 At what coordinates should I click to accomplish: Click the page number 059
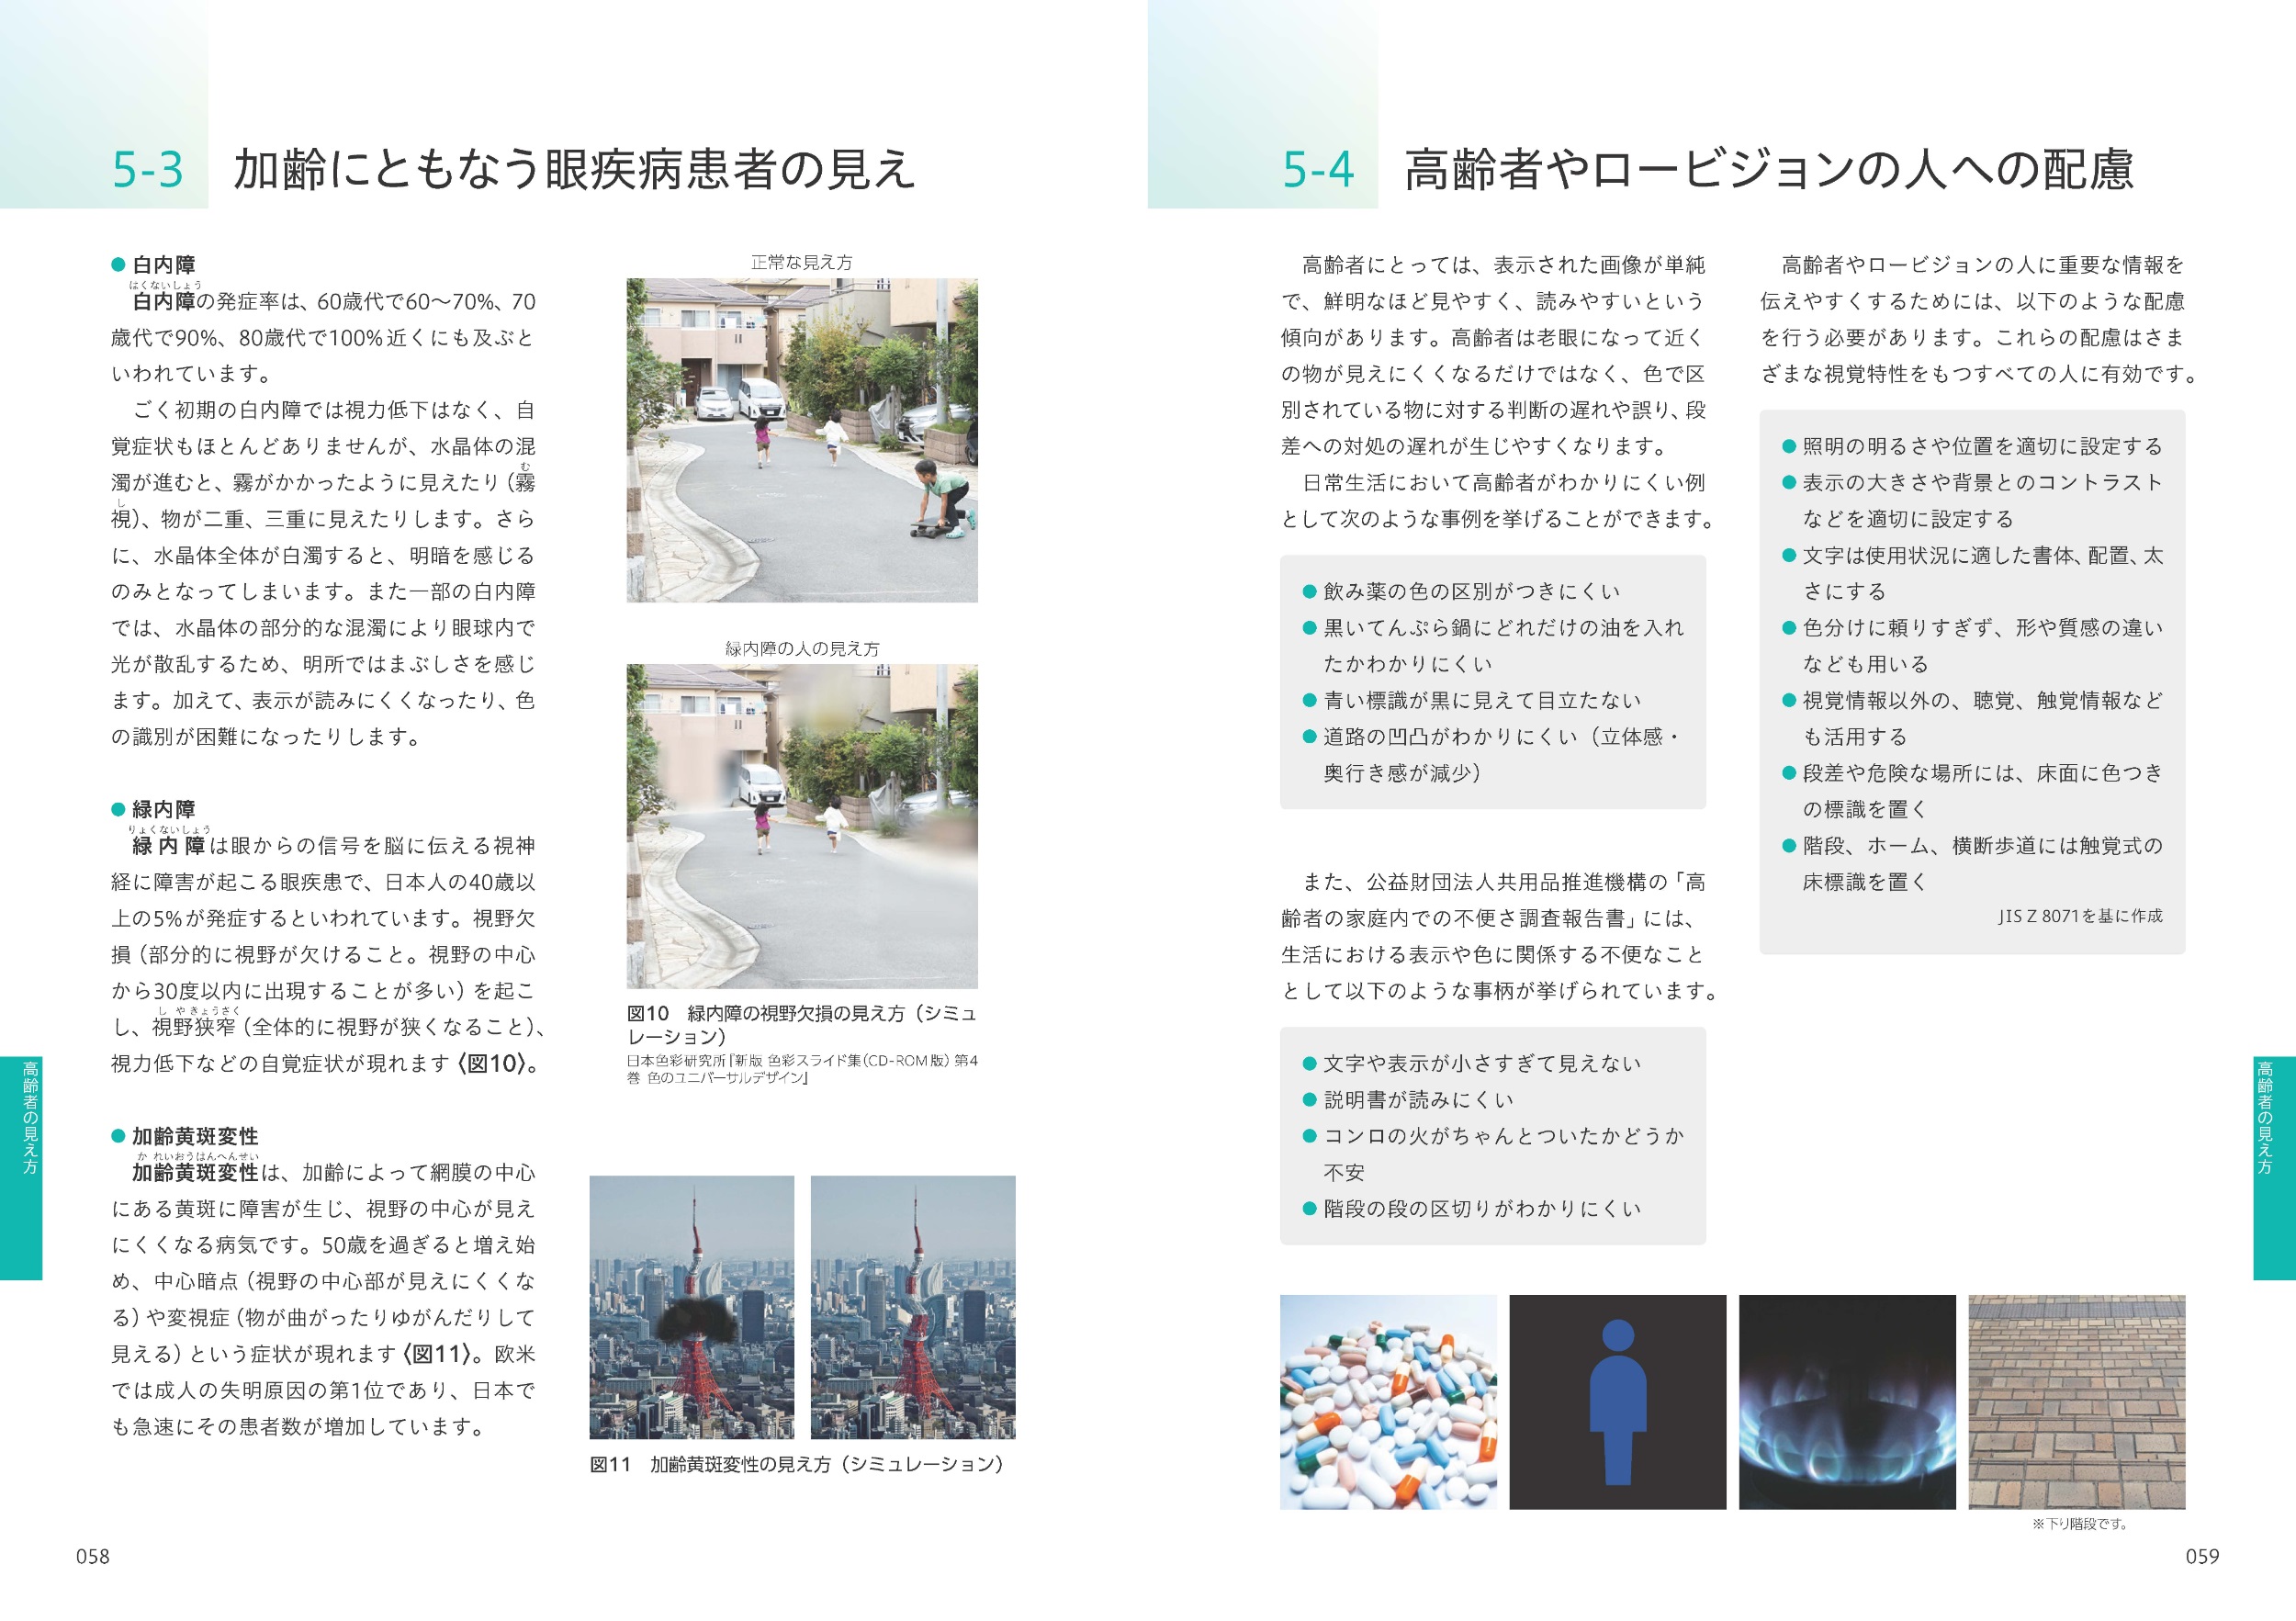pos(2202,1557)
